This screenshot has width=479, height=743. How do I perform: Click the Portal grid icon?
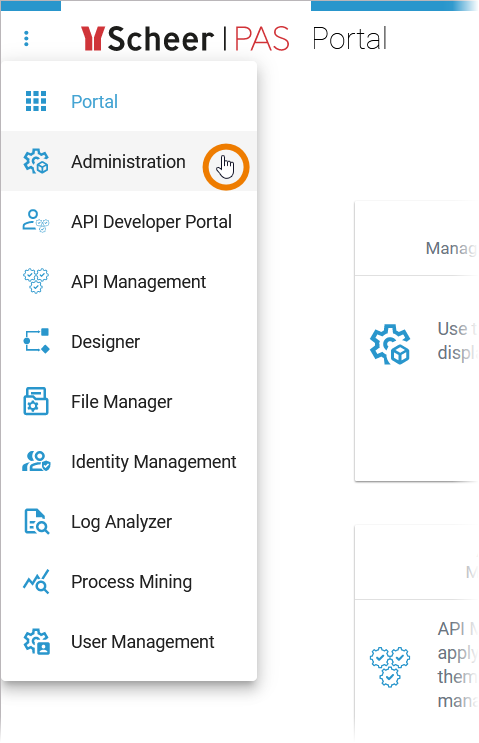coord(36,101)
